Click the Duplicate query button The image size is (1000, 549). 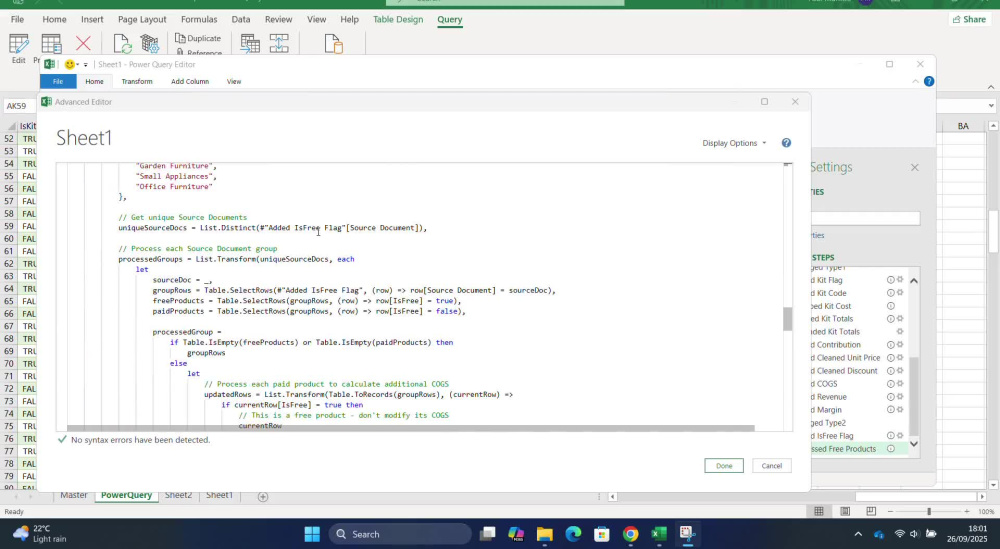(198, 38)
